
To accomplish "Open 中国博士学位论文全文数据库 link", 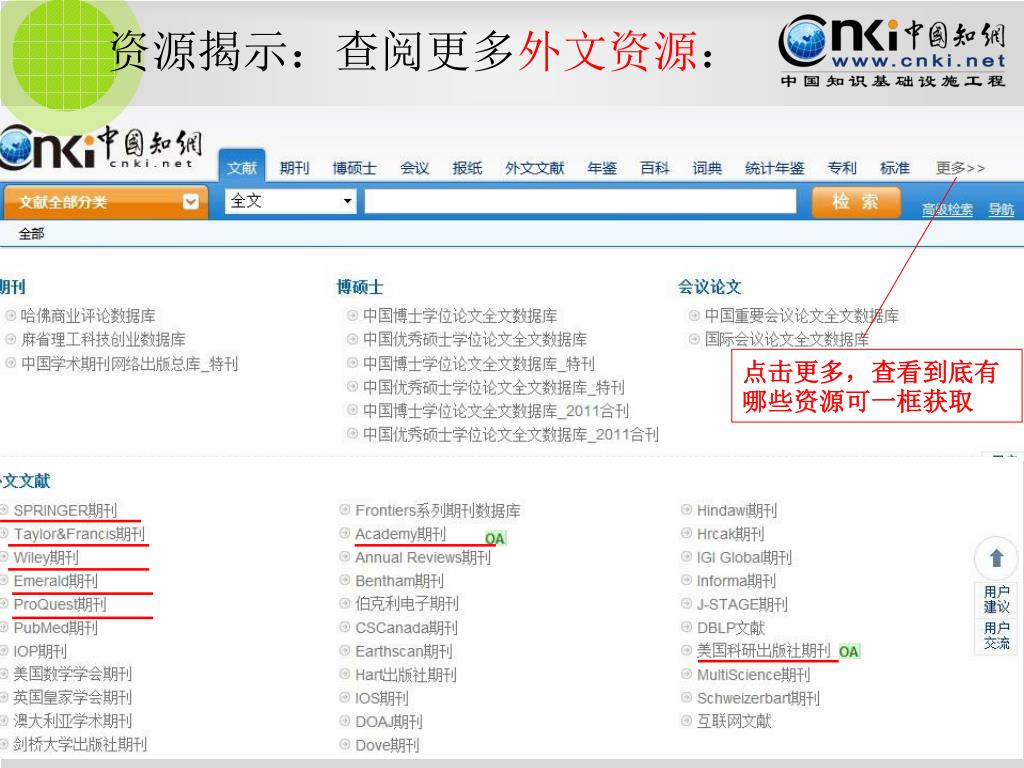I will [460, 316].
